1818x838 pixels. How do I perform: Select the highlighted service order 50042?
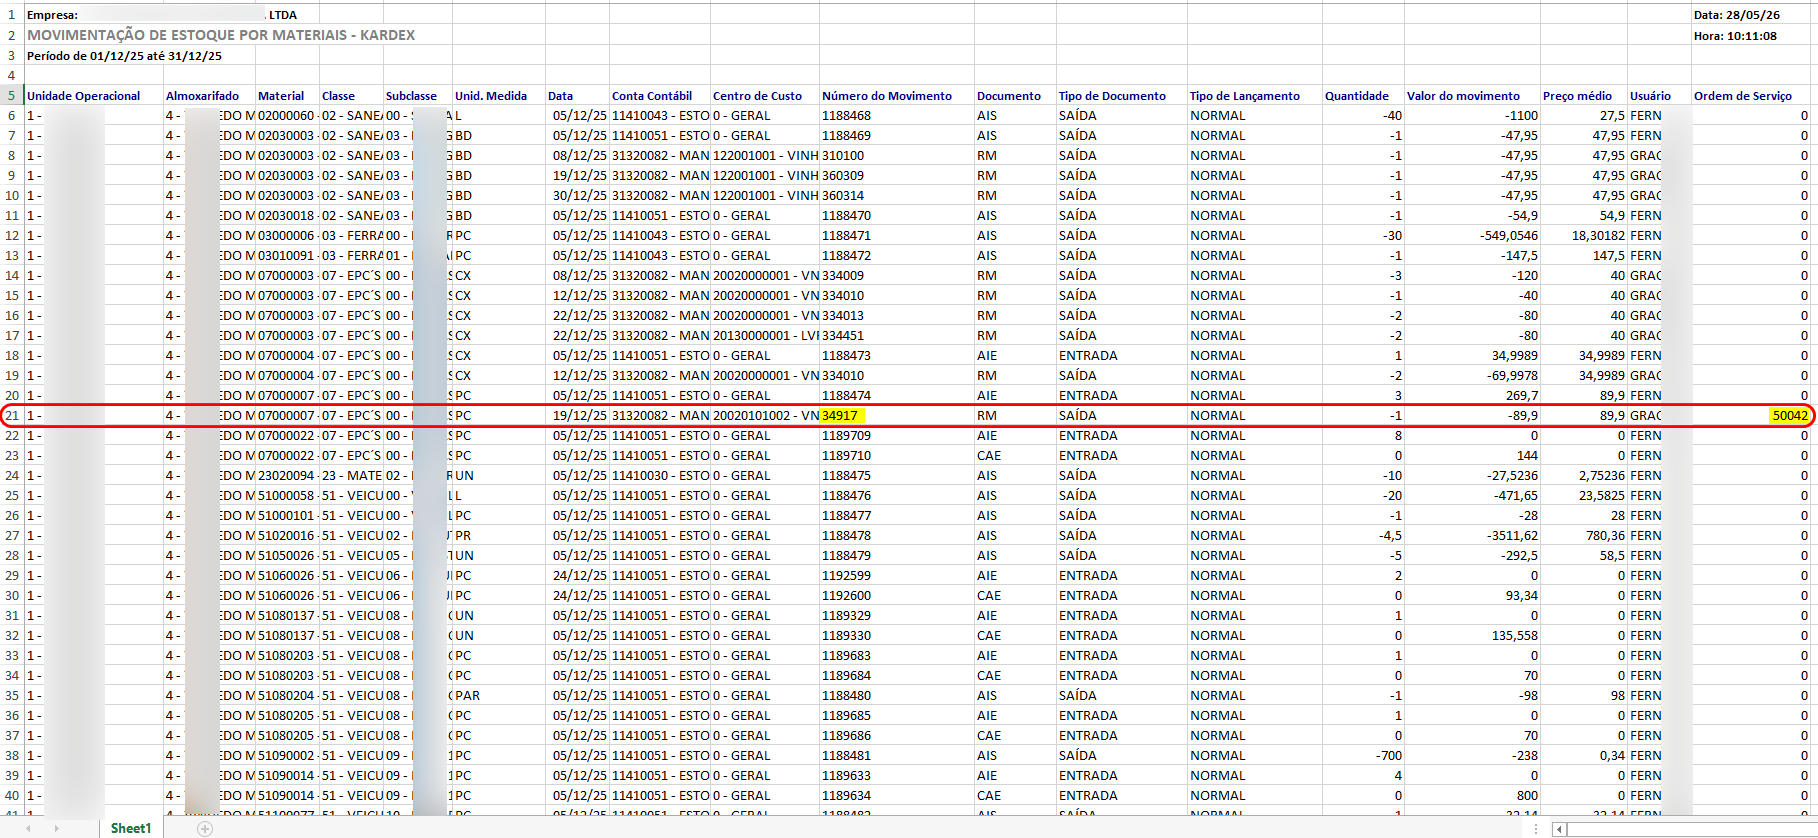[x=1790, y=416]
